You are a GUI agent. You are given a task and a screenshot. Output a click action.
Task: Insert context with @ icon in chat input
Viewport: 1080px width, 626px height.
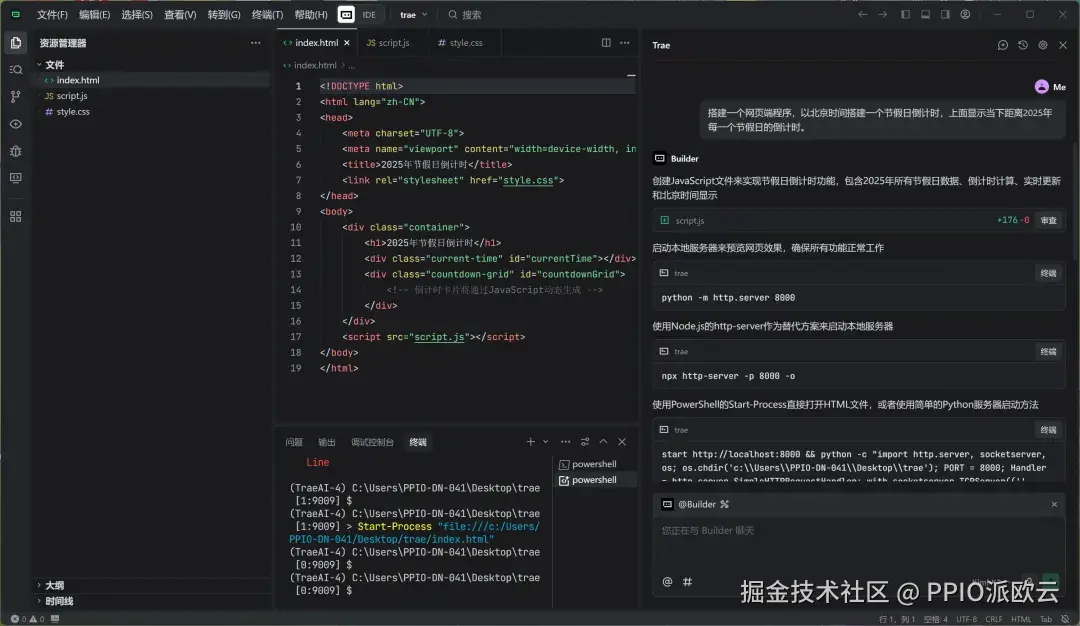667,582
